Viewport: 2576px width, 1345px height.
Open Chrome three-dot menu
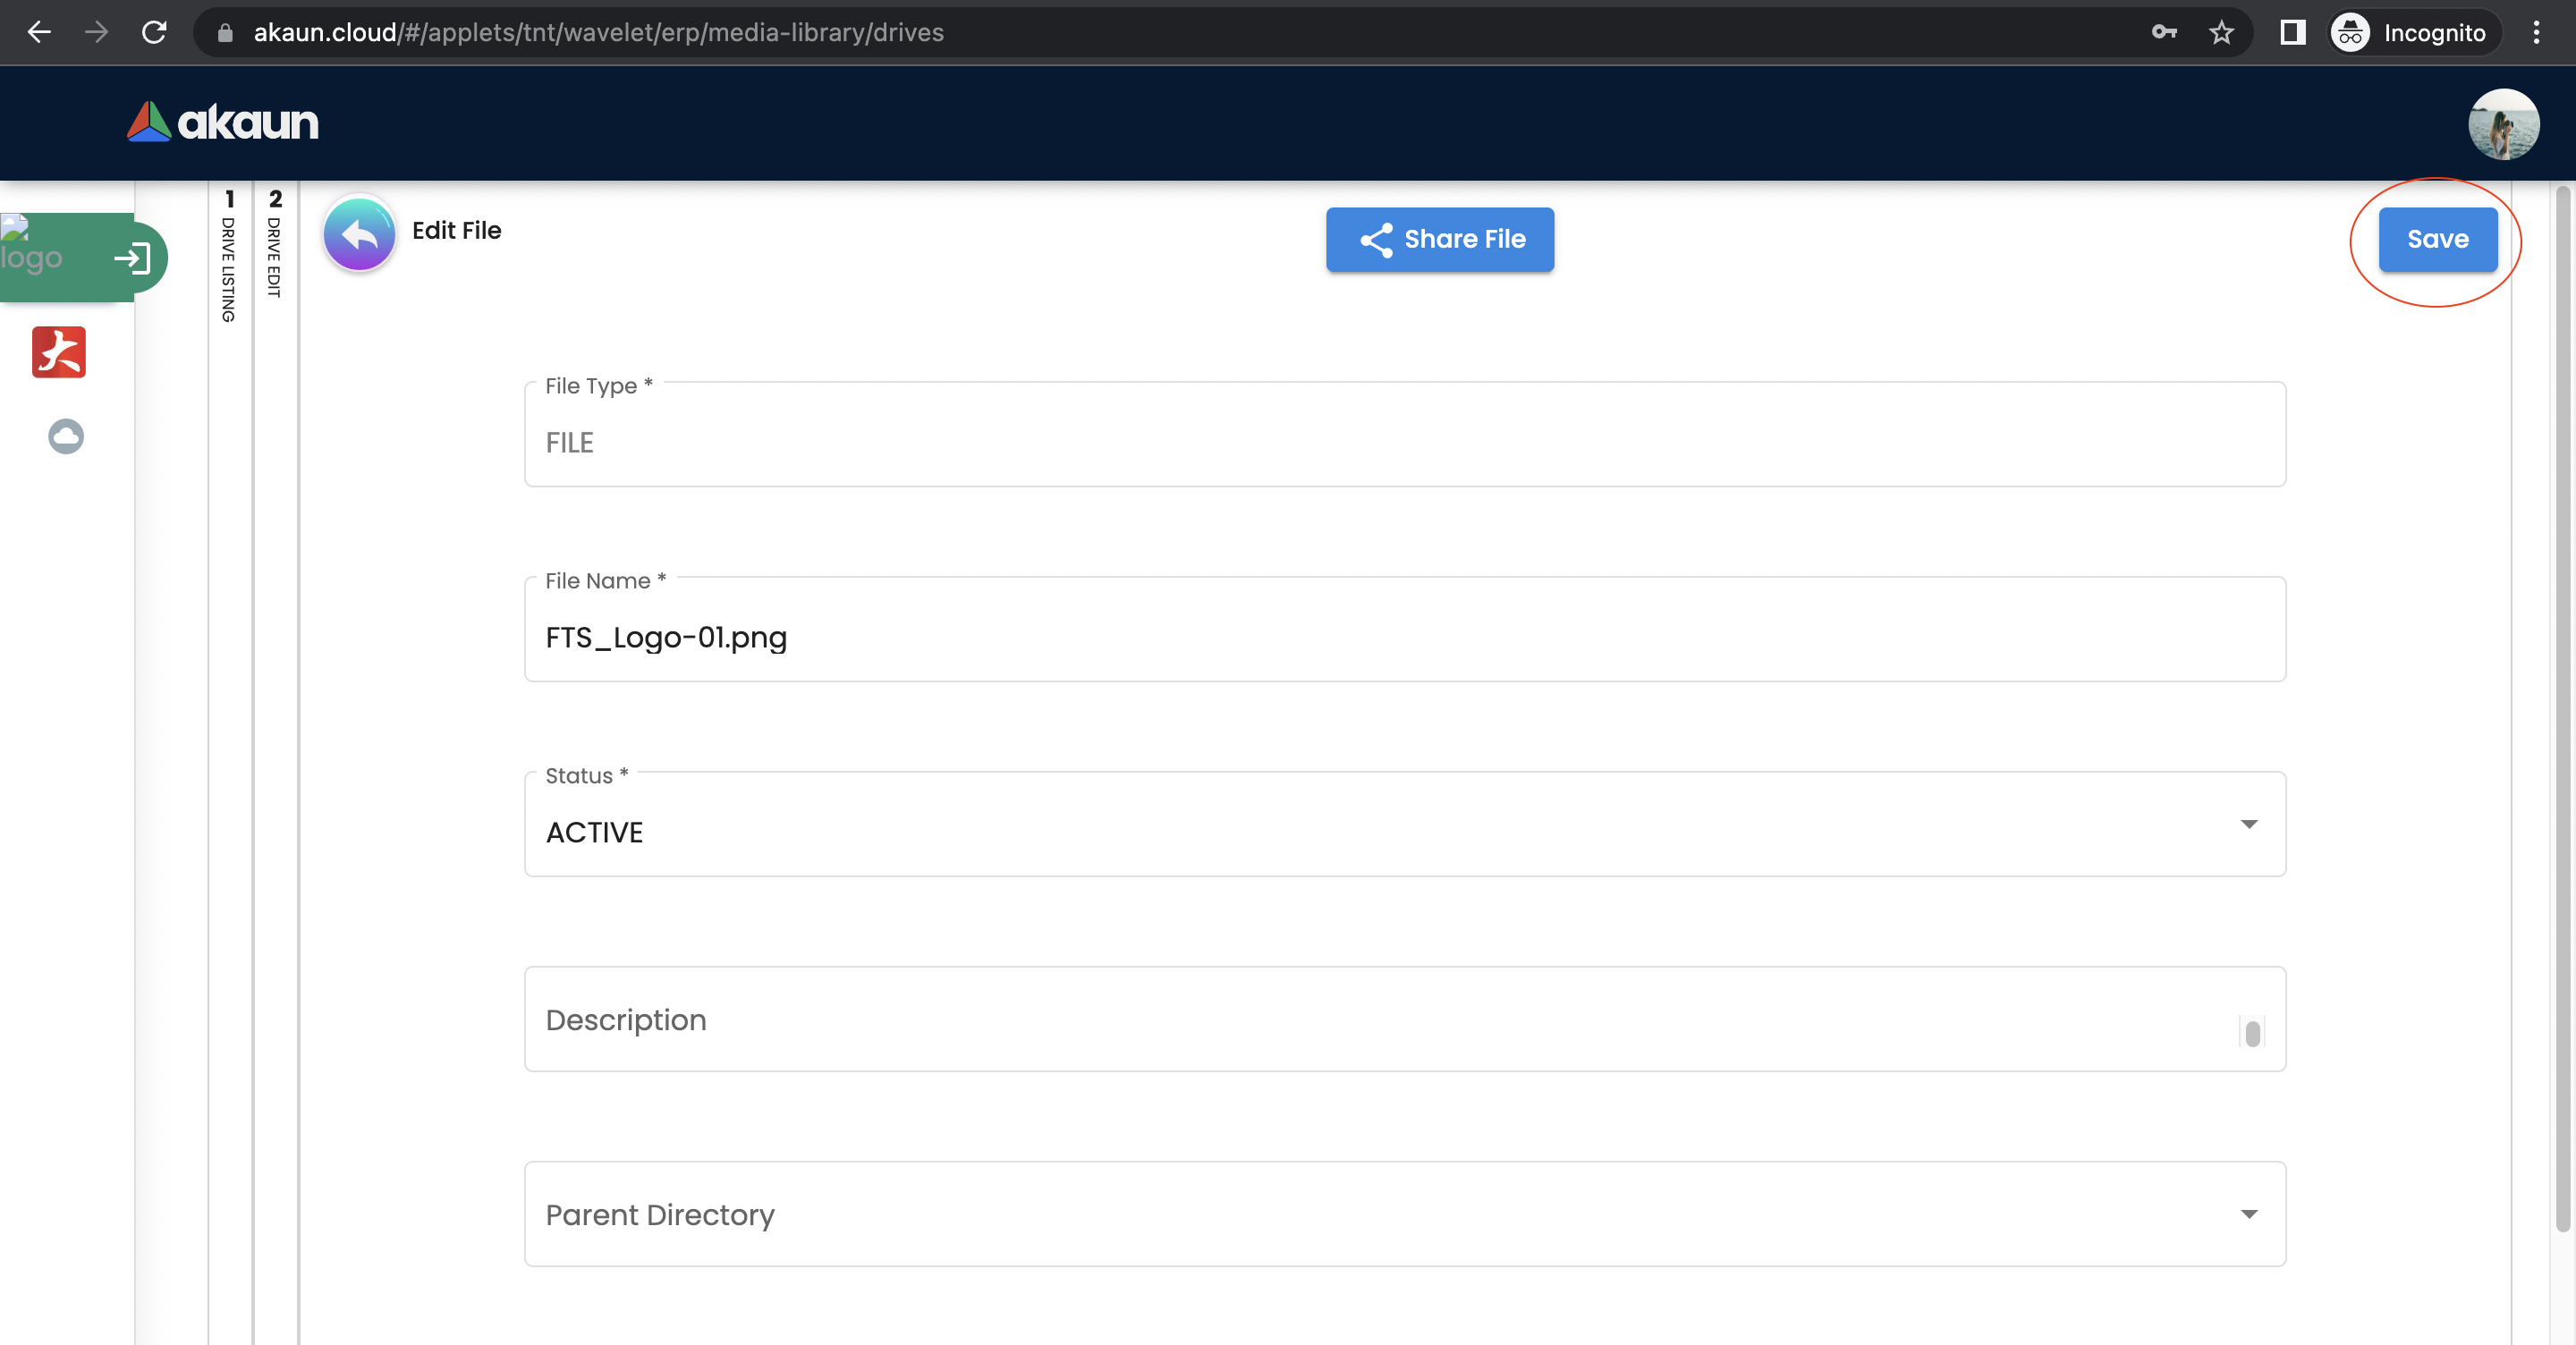point(2536,33)
